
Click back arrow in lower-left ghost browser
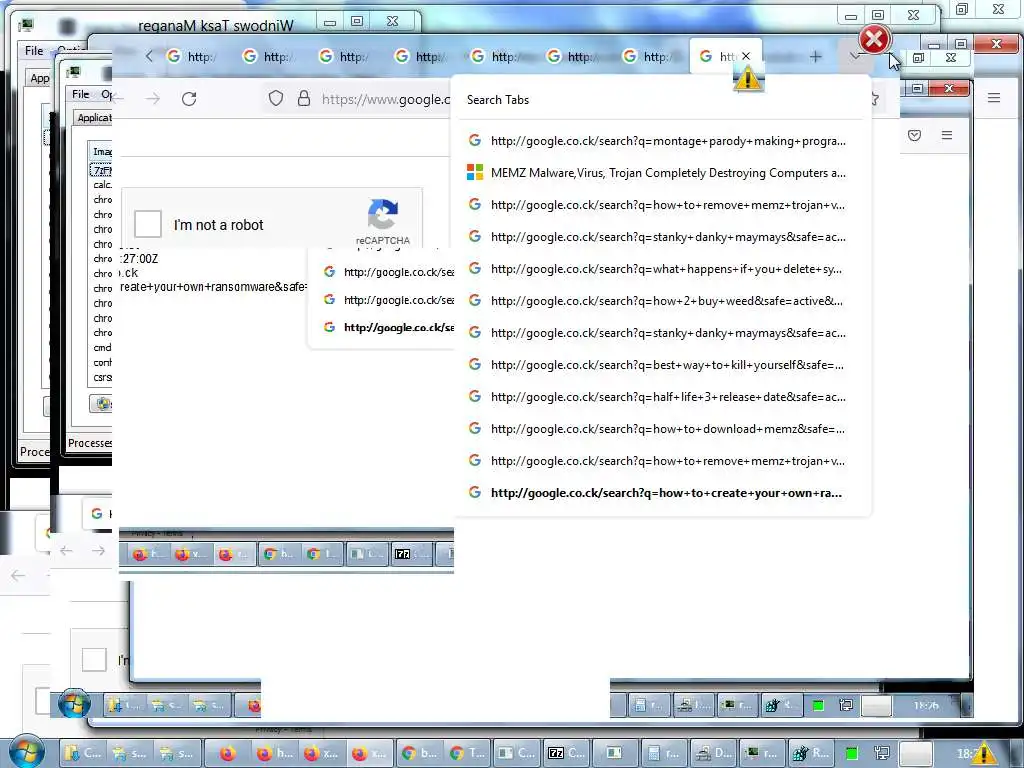[18, 575]
